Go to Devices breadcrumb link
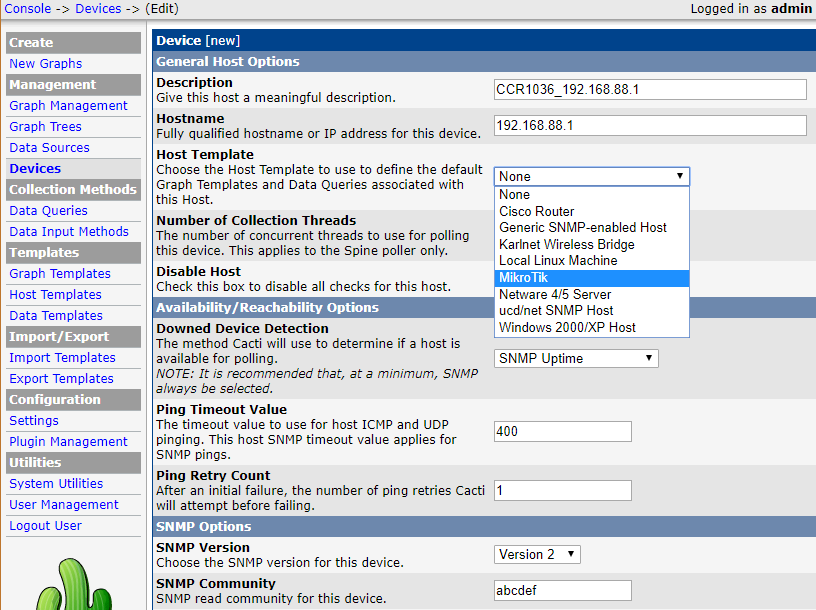 pyautogui.click(x=98, y=8)
